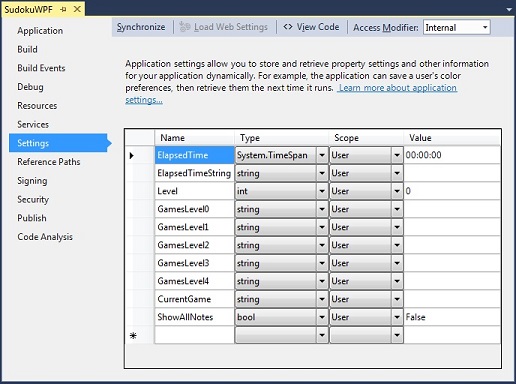Open the Debug page
Screen dimensions: 516x384
point(30,87)
